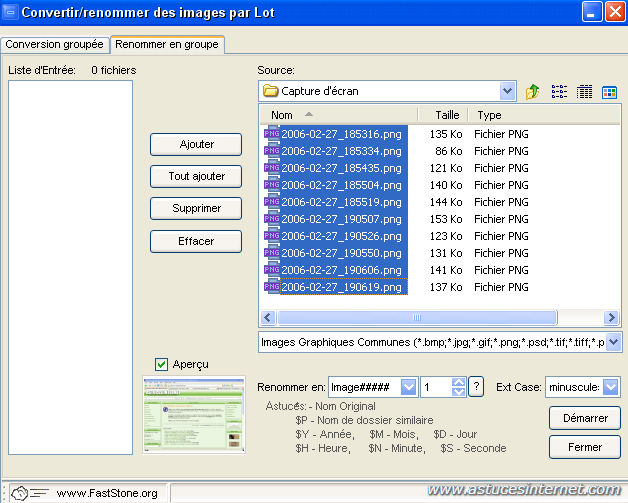Screen dimensions: 628x503
Task: Select the Renommer en groupe tab
Action: [x=167, y=44]
